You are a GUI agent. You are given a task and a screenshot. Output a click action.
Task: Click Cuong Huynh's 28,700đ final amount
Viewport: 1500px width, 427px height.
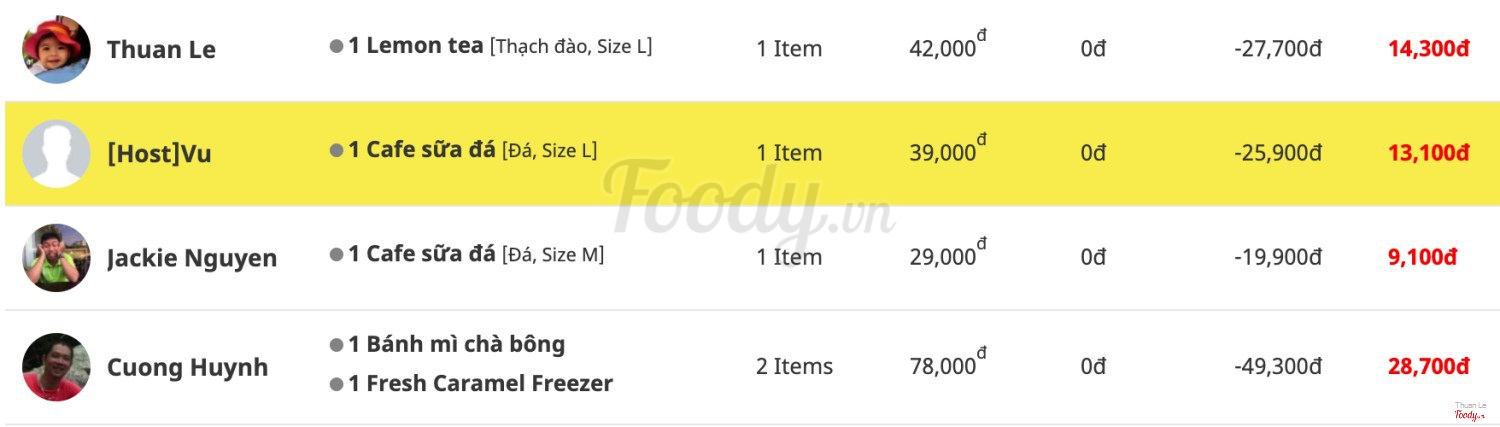pos(1428,367)
